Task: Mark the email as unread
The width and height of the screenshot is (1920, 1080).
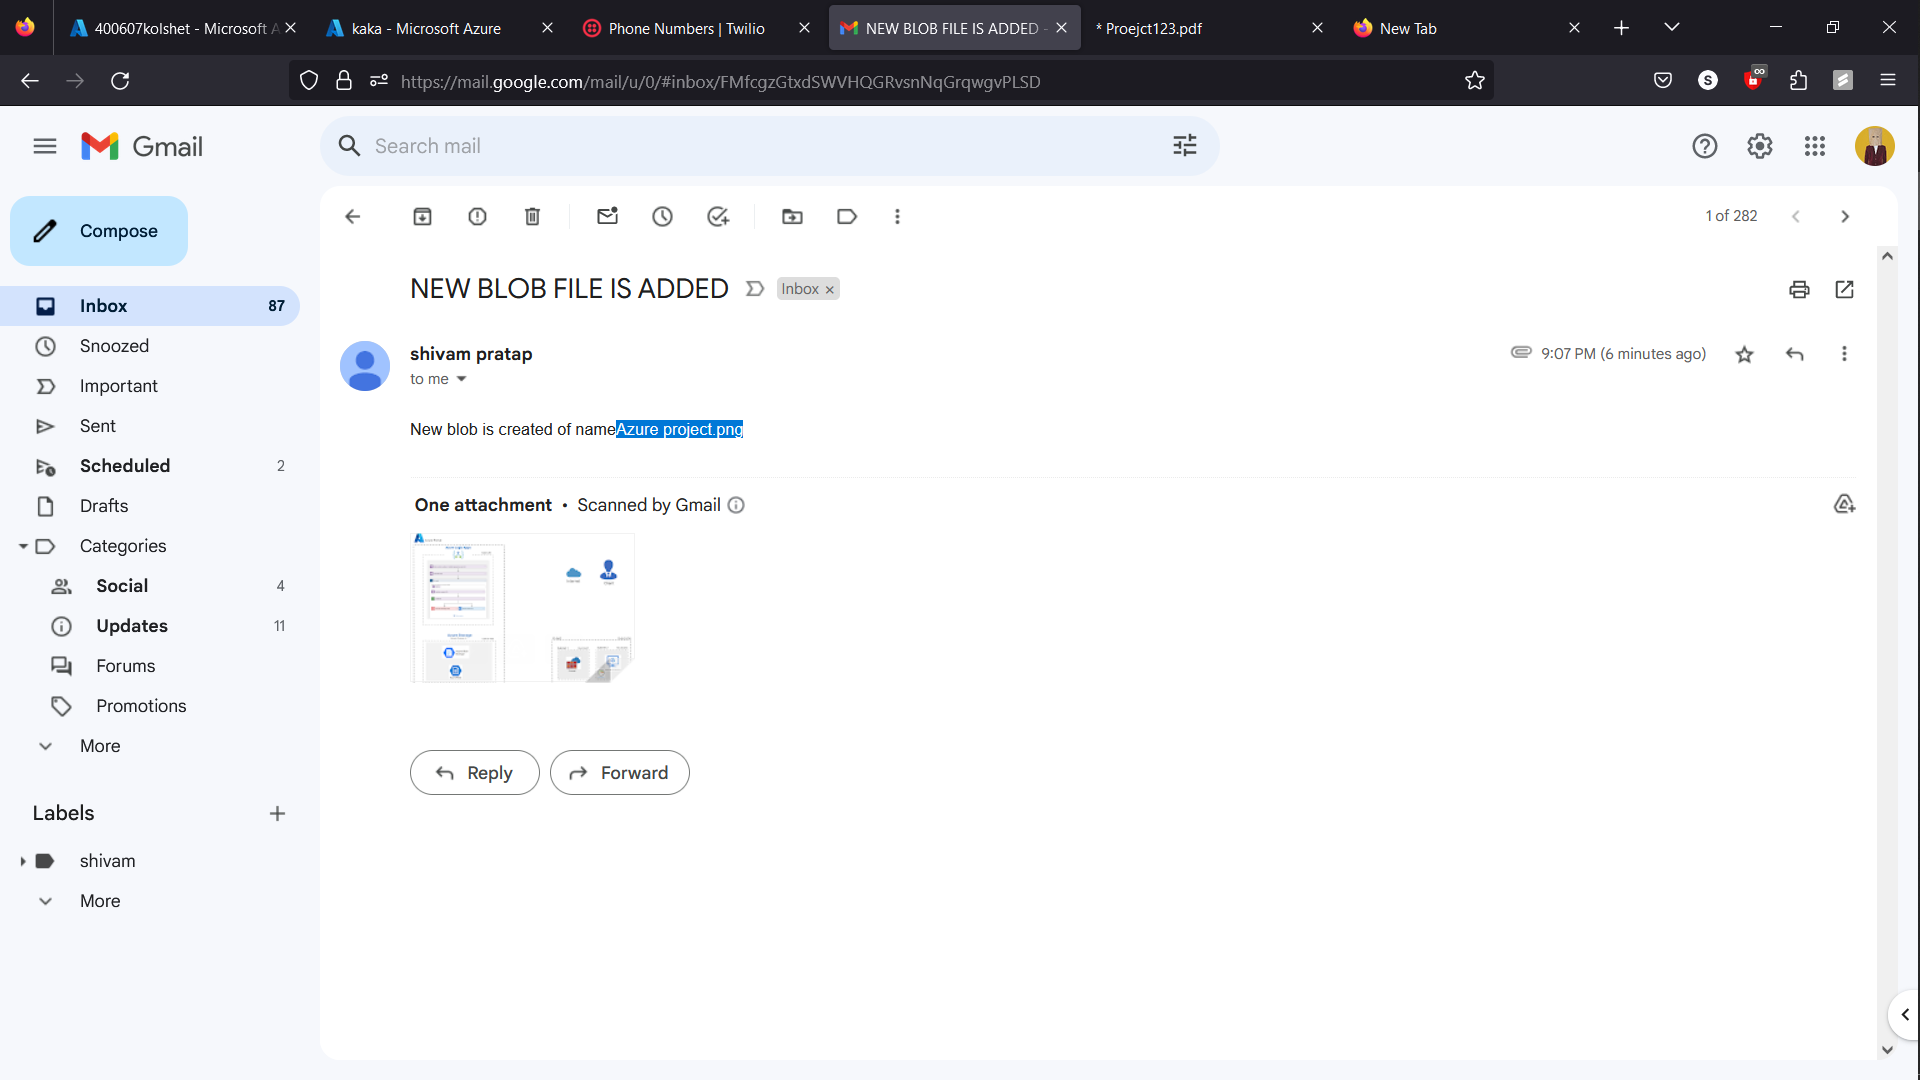Action: 607,216
